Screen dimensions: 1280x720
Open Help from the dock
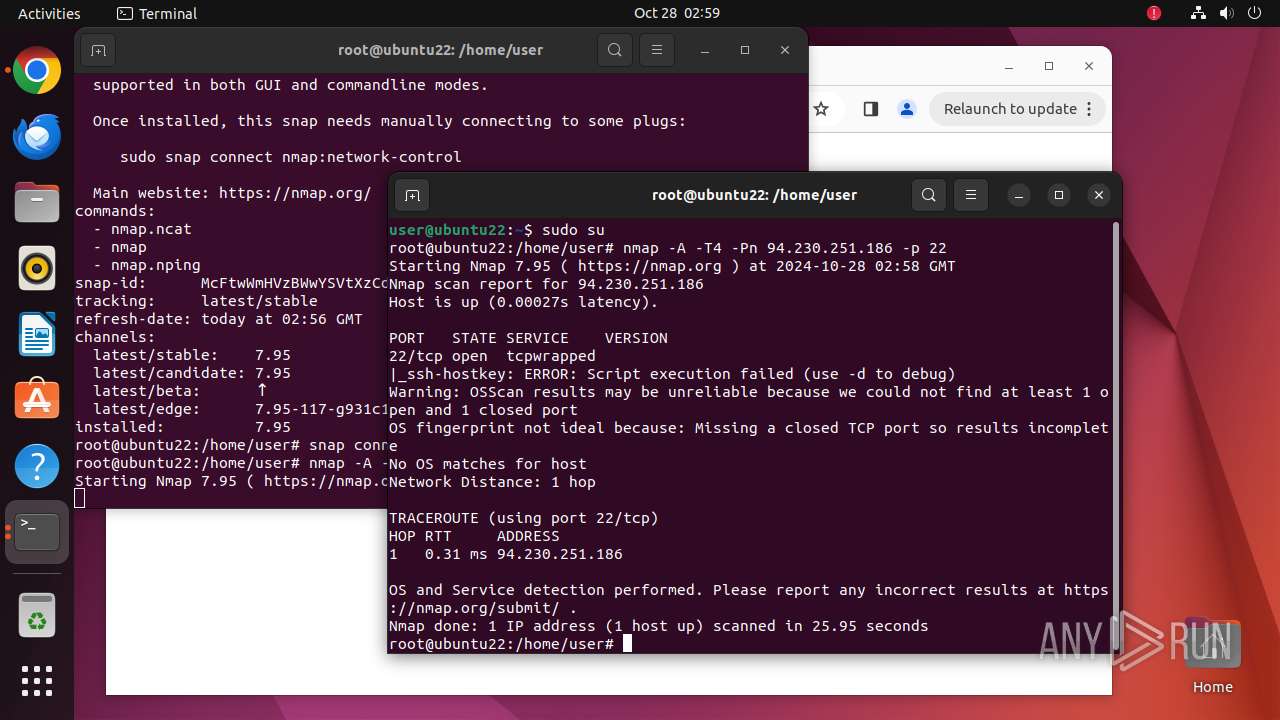[x=37, y=466]
